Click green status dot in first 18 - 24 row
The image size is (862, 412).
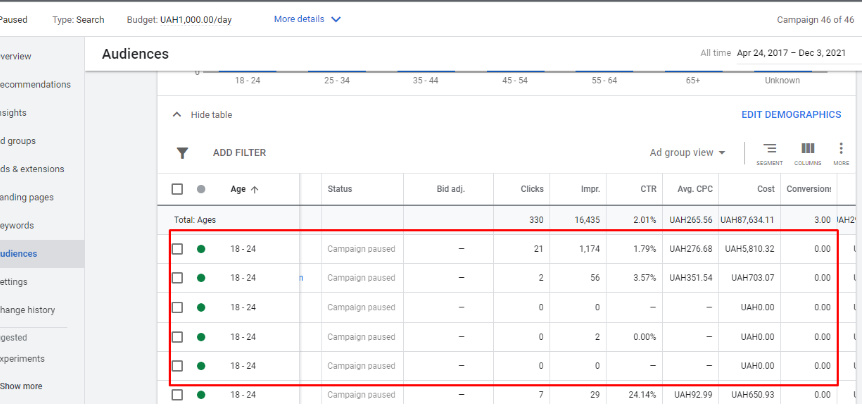(202, 249)
